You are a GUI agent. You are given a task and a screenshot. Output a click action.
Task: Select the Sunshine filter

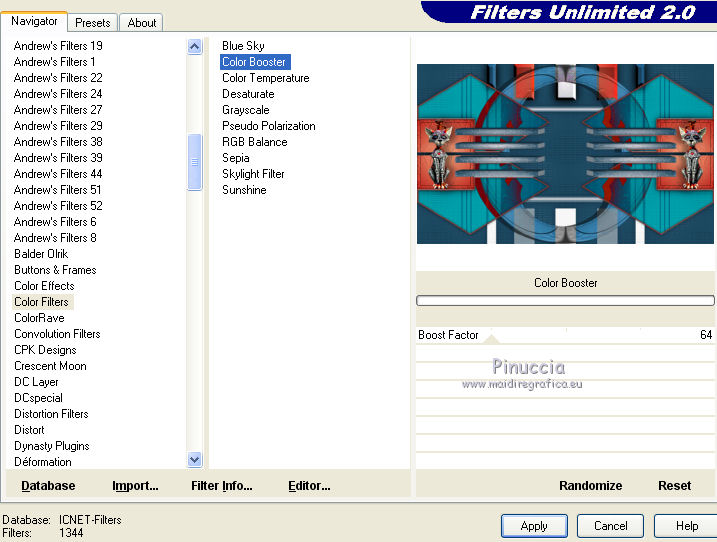(x=244, y=190)
